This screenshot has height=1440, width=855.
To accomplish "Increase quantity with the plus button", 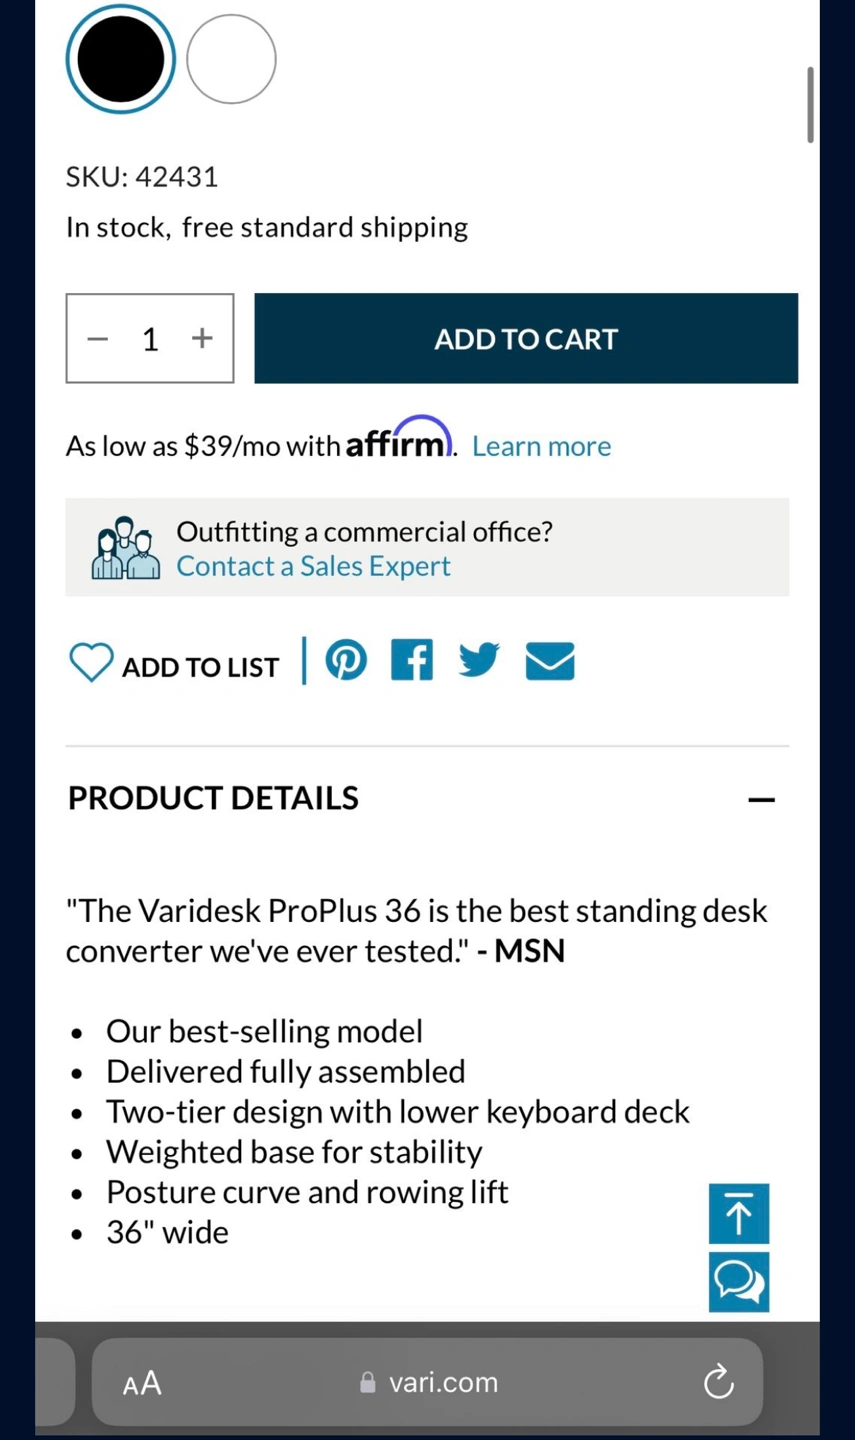I will point(202,338).
